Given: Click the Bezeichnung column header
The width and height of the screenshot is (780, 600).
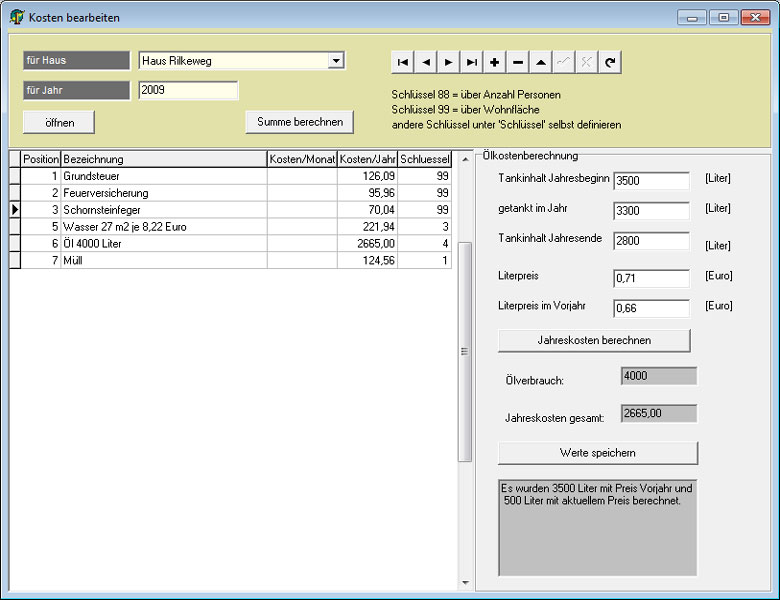Looking at the screenshot, I should pos(164,159).
